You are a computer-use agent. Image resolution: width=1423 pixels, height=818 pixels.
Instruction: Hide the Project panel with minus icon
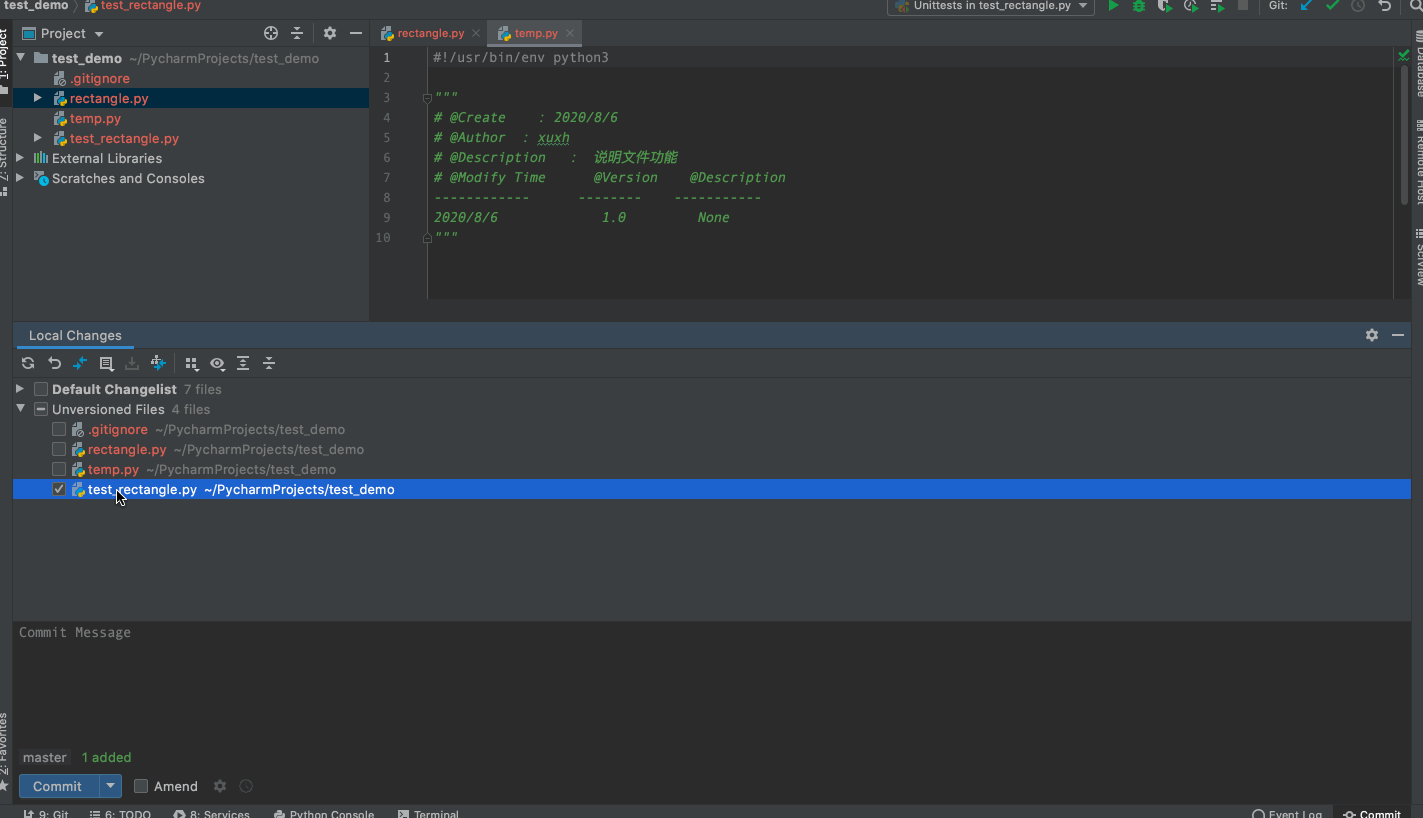[x=356, y=33]
